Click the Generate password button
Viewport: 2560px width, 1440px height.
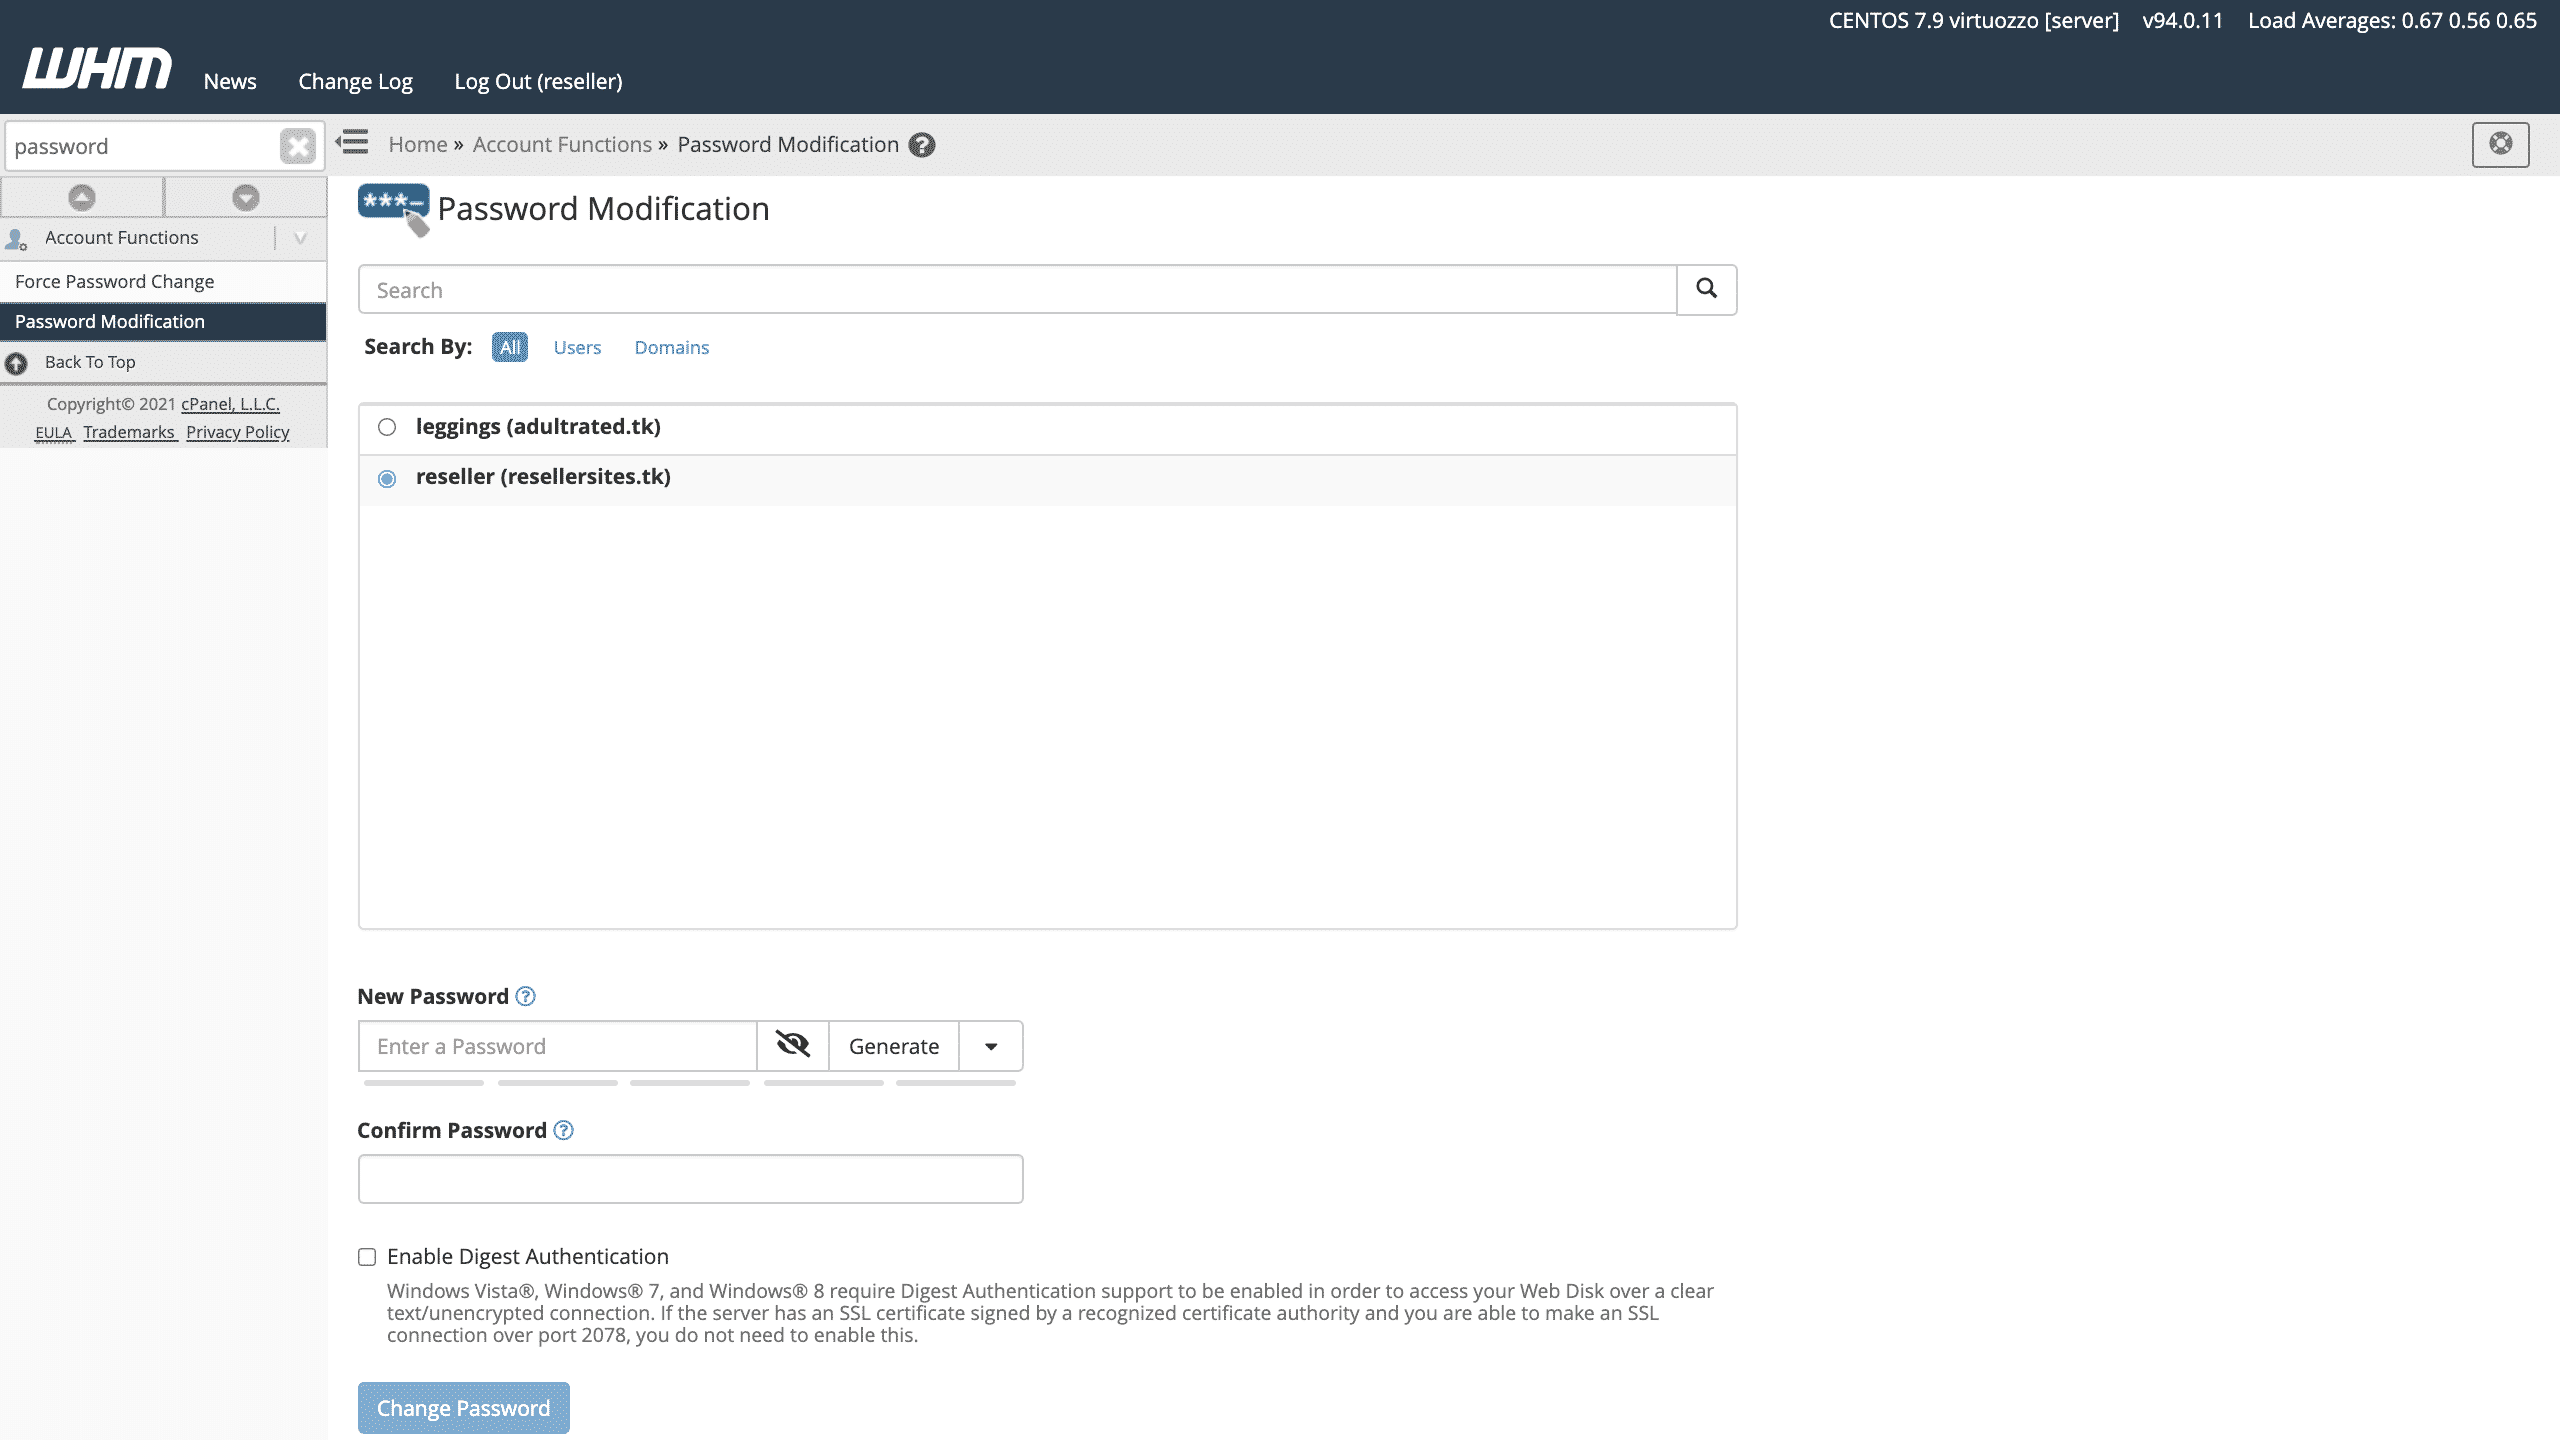(x=894, y=1046)
